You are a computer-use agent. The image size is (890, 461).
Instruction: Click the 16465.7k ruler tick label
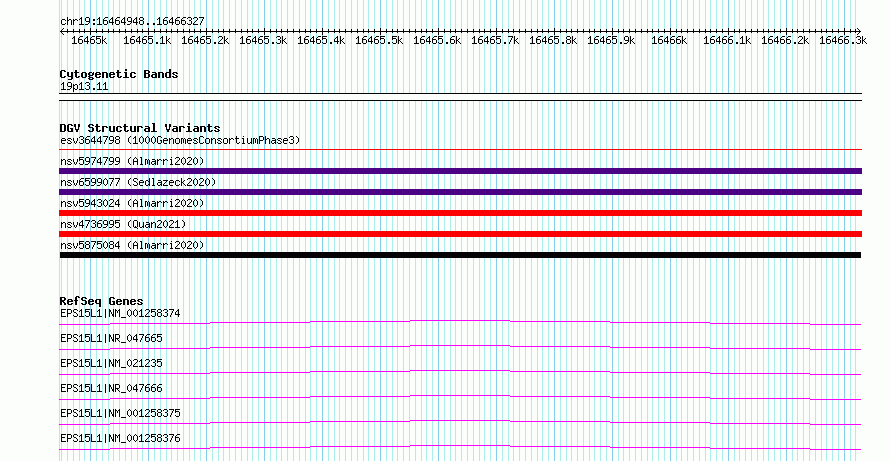tap(495, 40)
